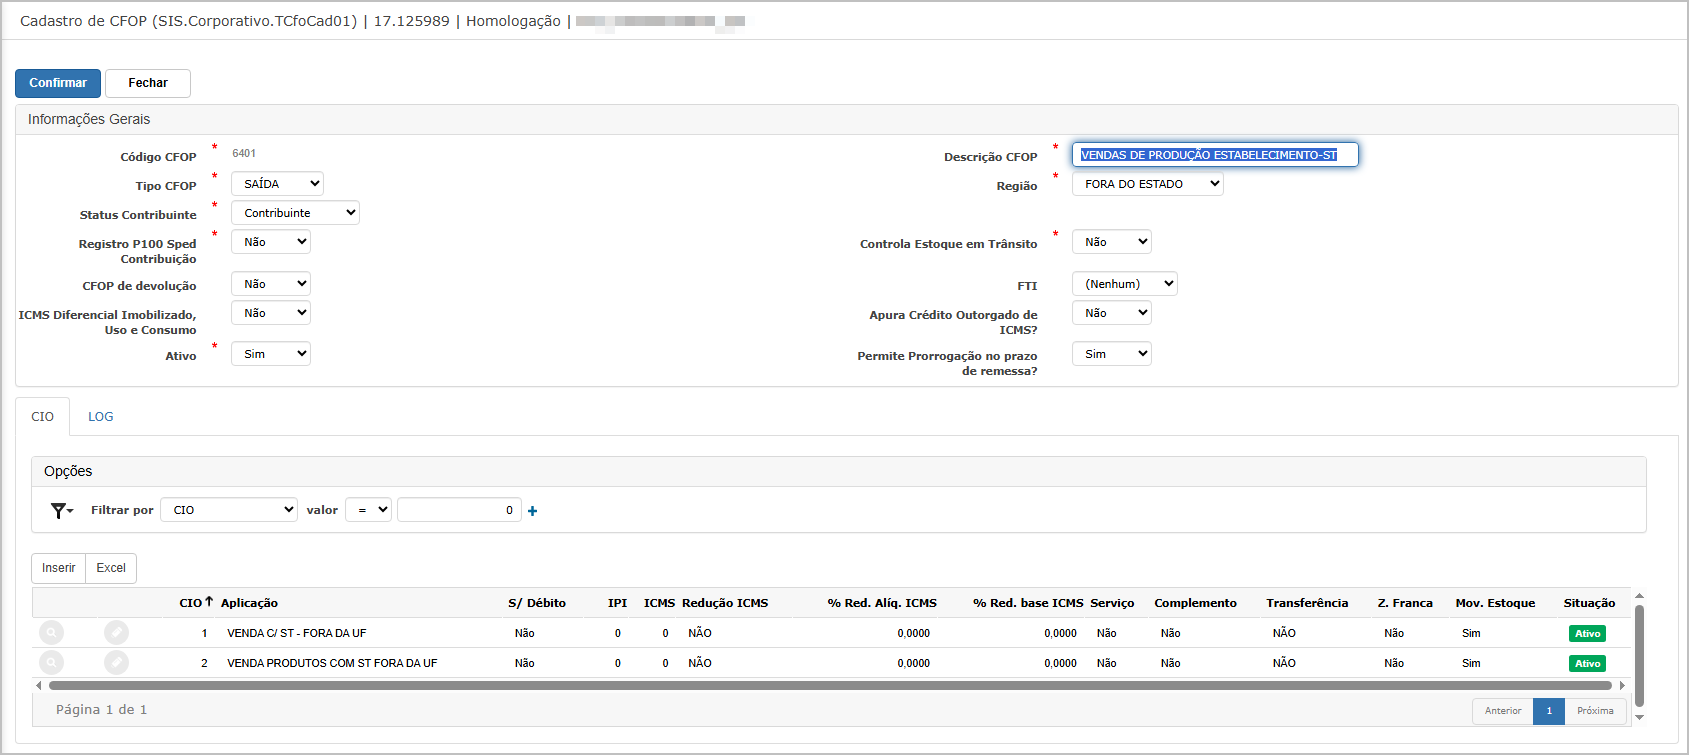Viewport: 1689px width, 755px height.
Task: Switch to the LOG tab
Action: (100, 417)
